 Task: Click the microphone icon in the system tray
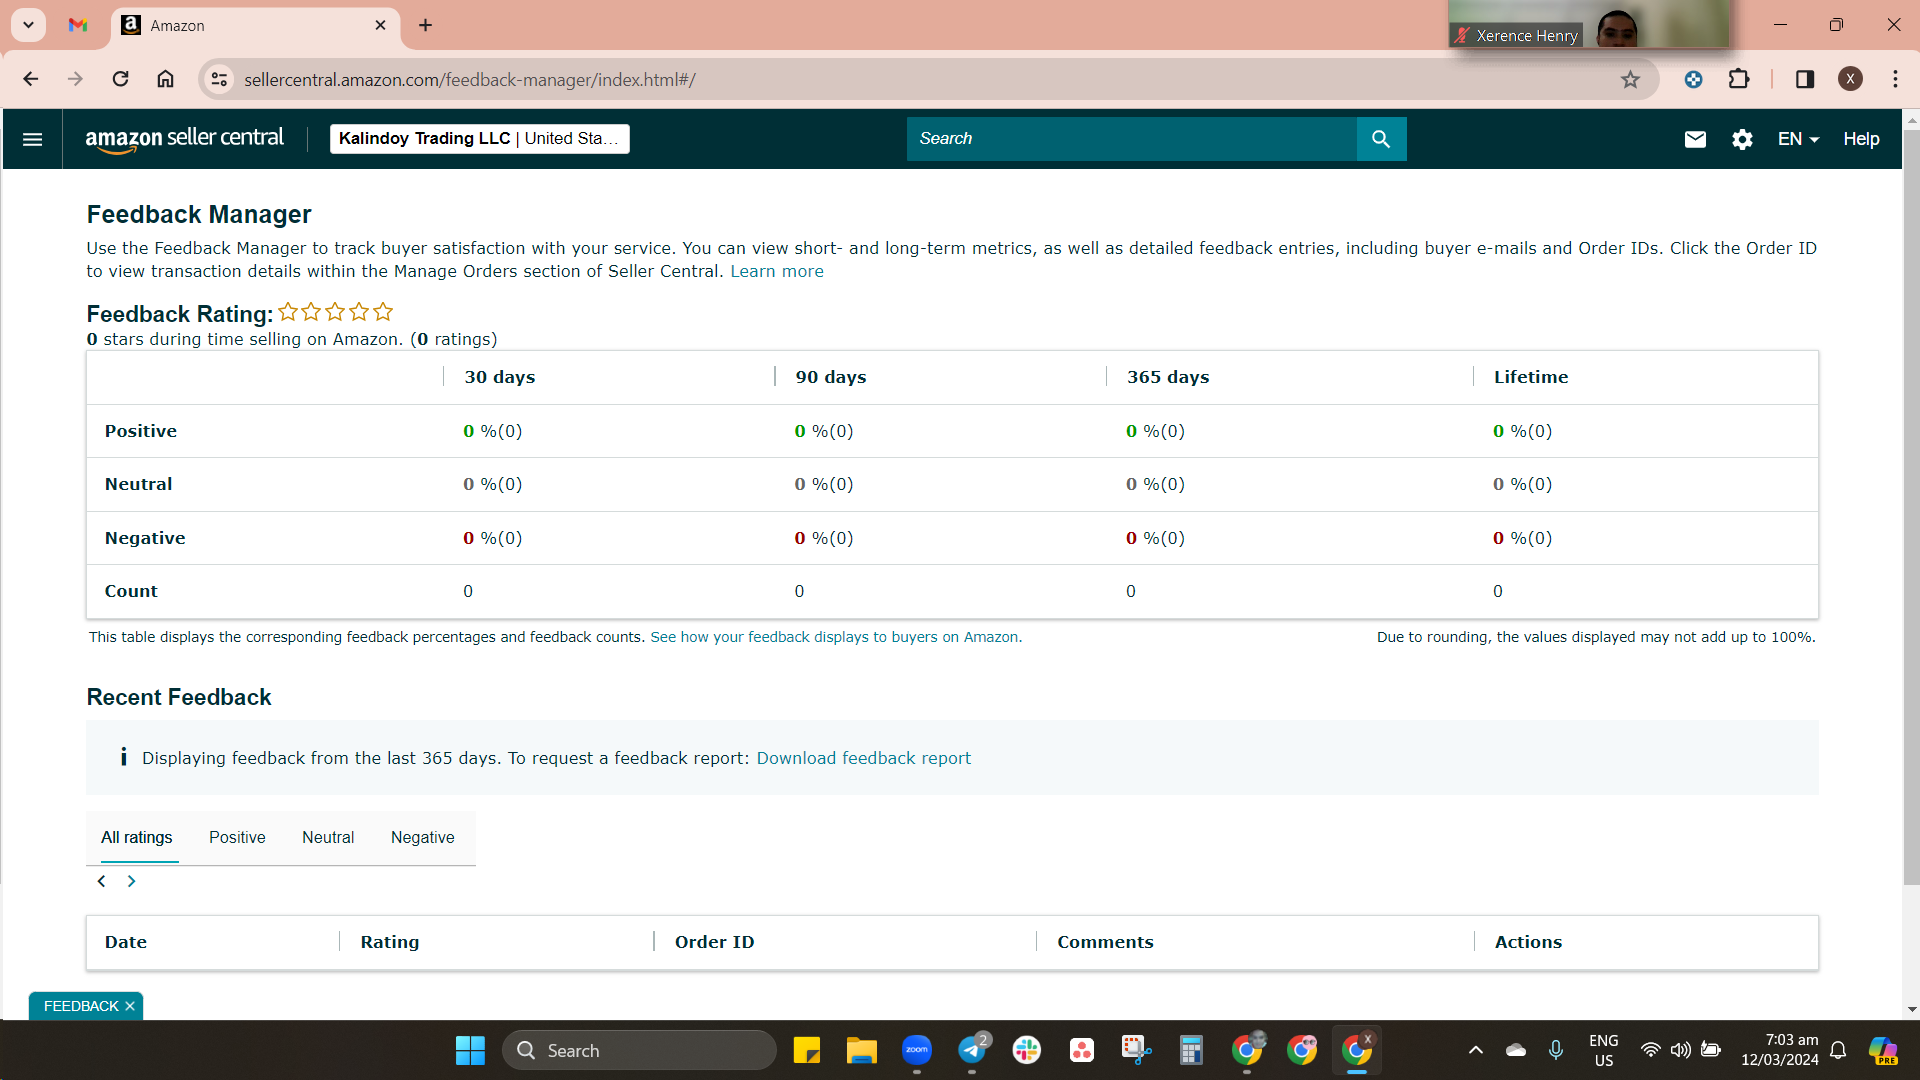(1555, 1050)
